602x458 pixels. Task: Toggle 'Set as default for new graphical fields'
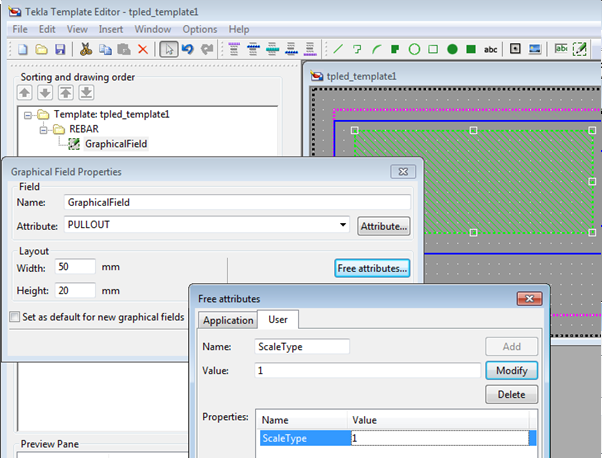tap(13, 317)
